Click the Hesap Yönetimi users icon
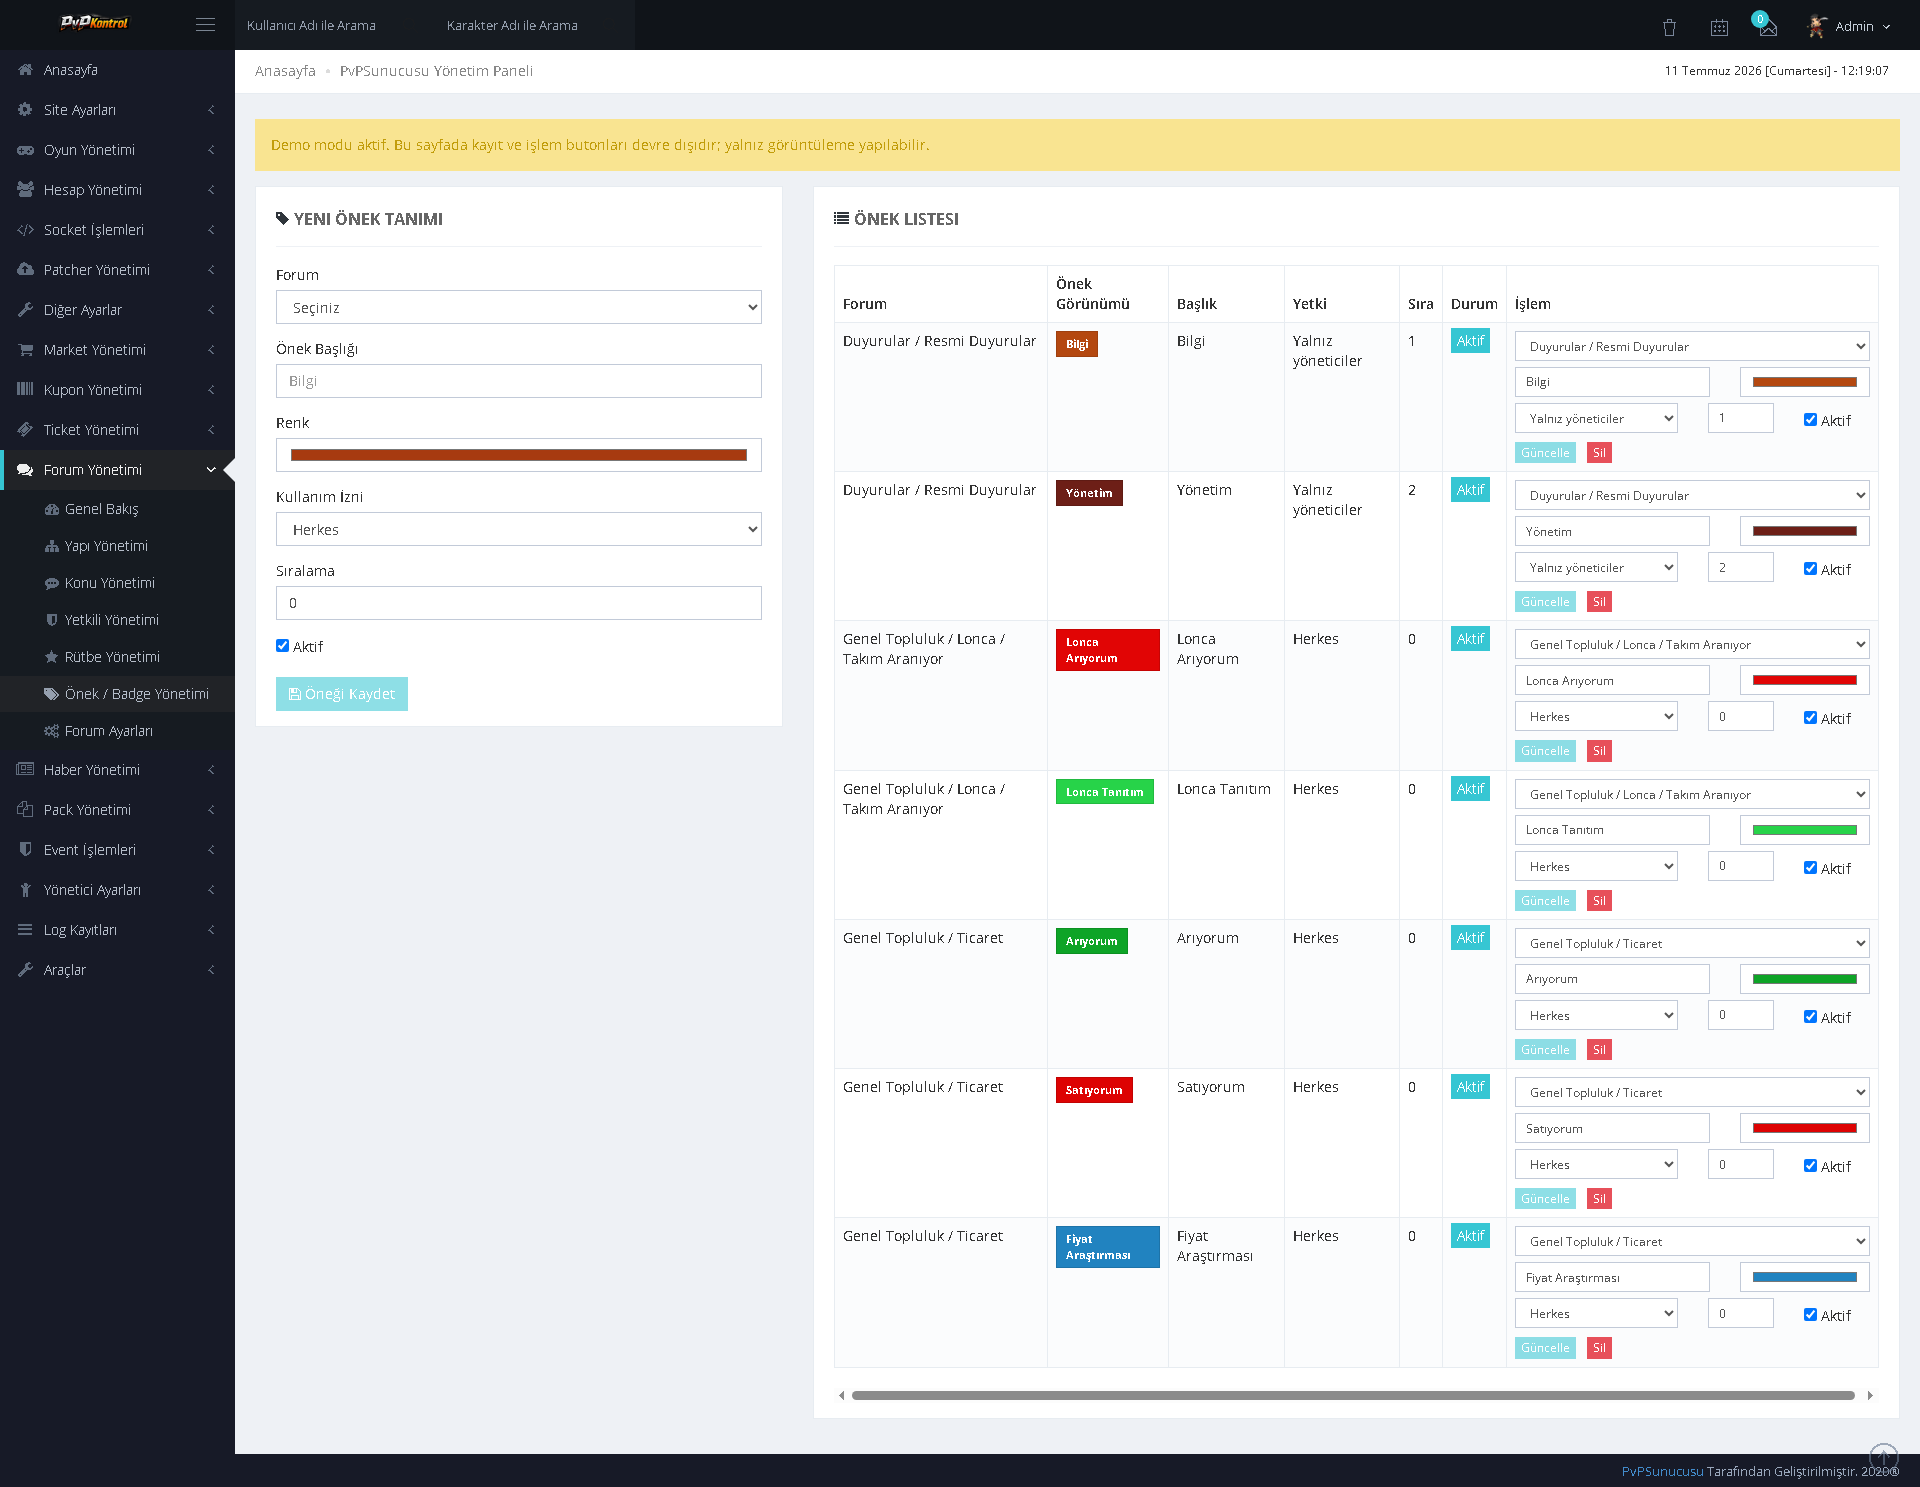This screenshot has width=1920, height=1487. [x=25, y=190]
